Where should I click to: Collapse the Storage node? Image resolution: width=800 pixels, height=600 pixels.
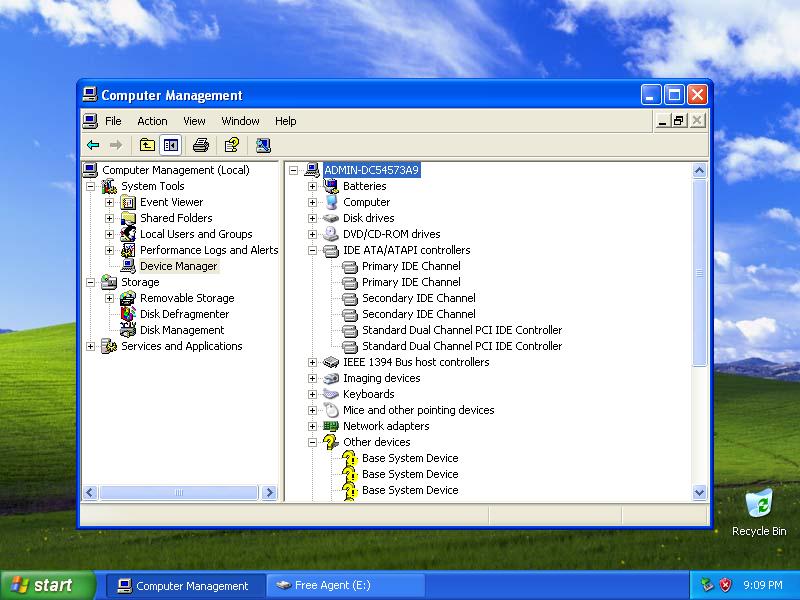click(90, 282)
